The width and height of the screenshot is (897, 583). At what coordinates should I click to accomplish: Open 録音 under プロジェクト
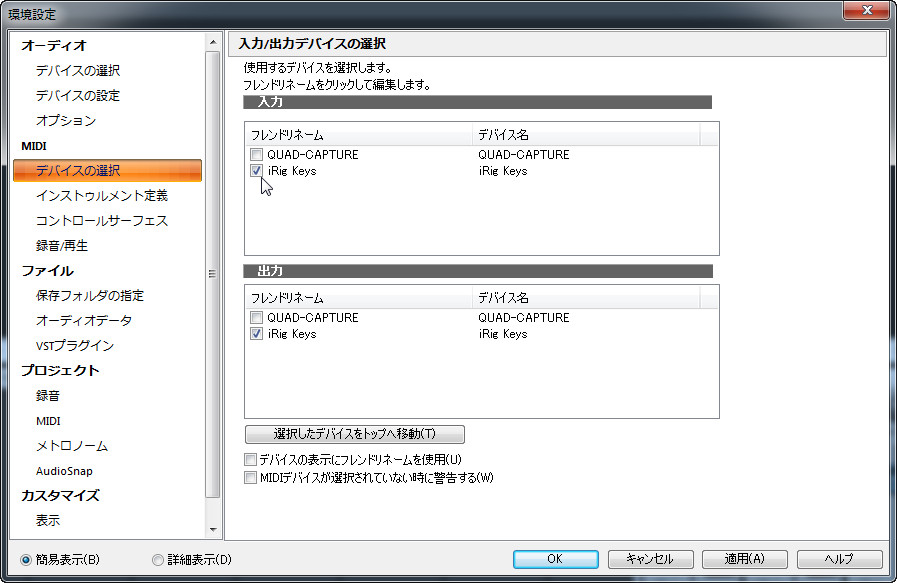[x=47, y=396]
